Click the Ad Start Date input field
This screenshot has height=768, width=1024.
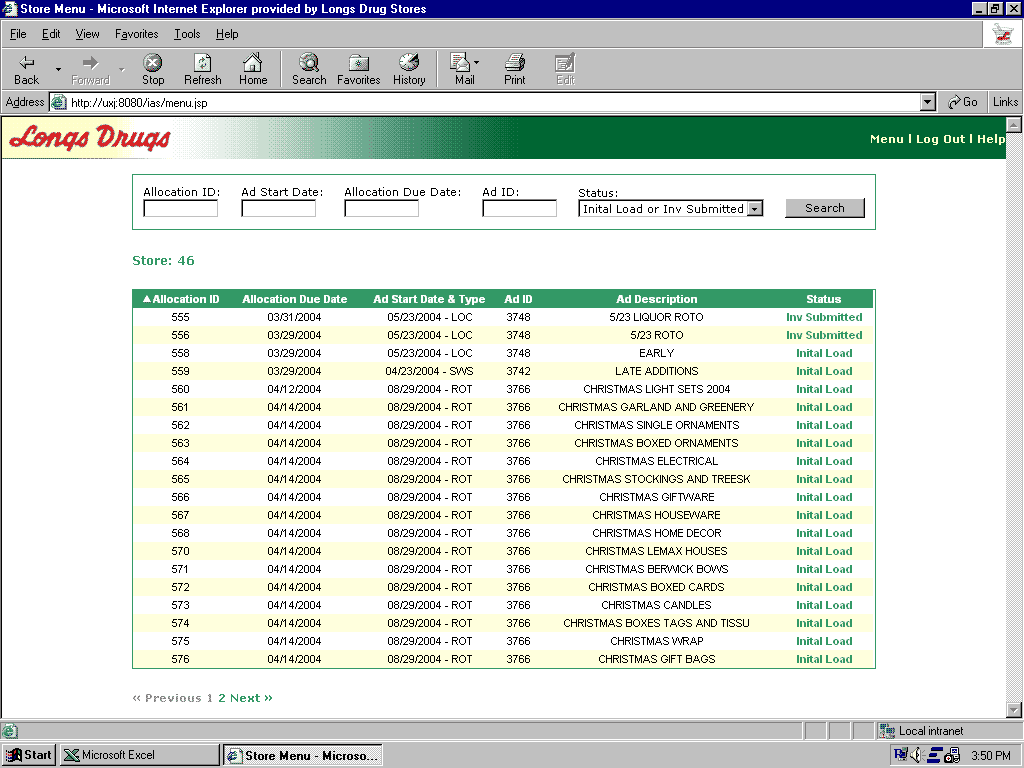point(278,208)
